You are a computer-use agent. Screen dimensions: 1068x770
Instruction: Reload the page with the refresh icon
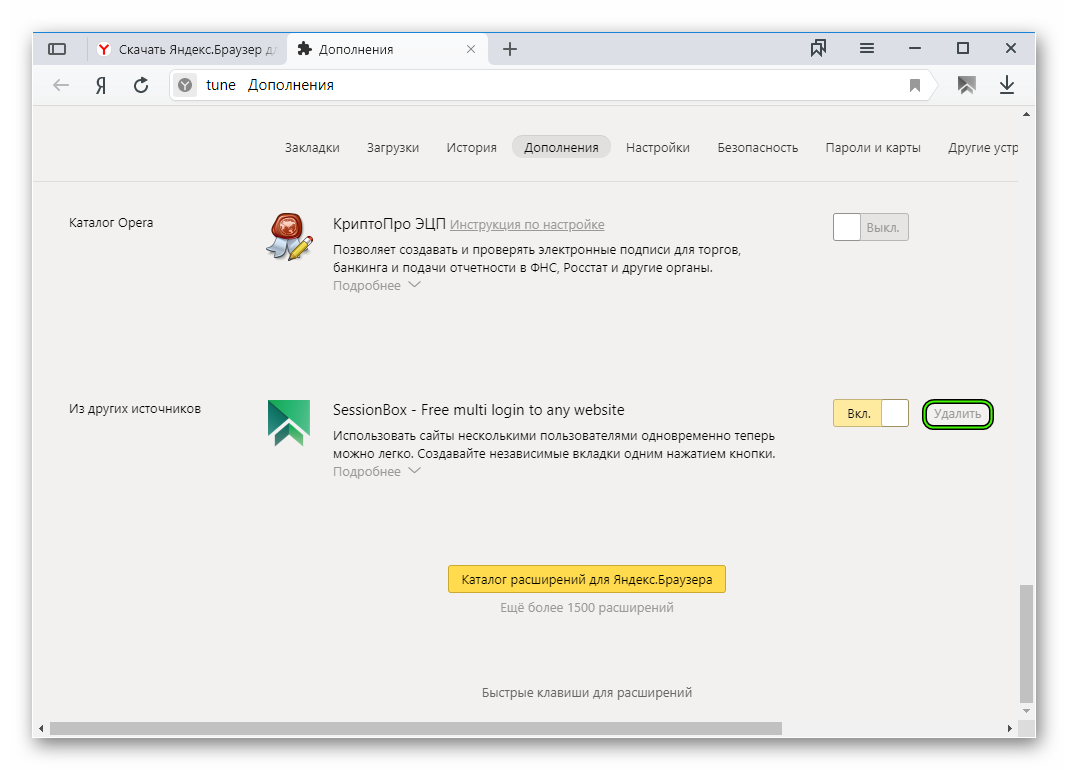(141, 85)
